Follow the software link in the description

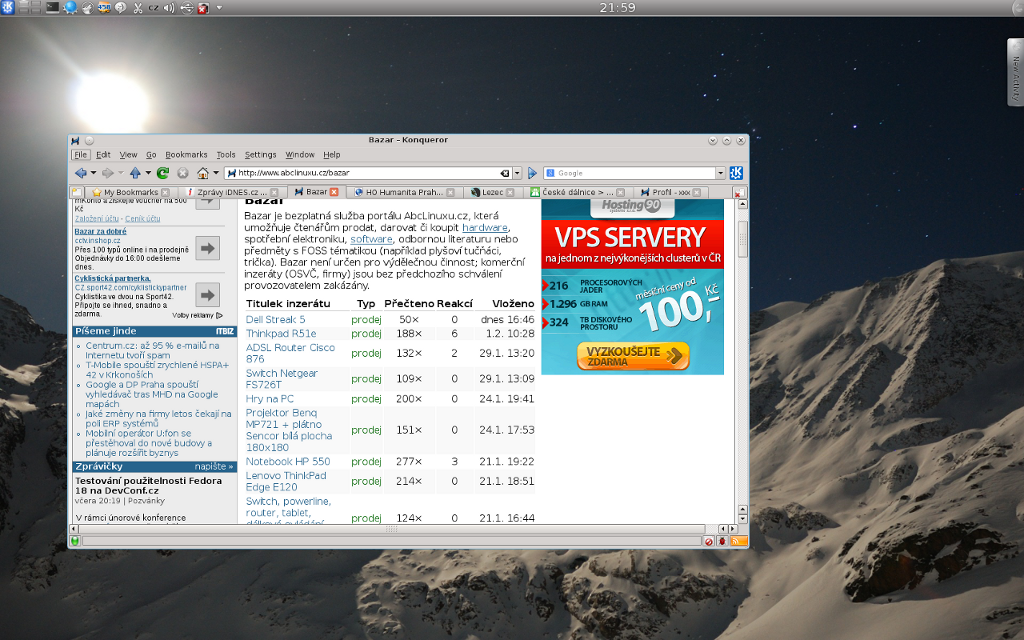pyautogui.click(x=372, y=239)
